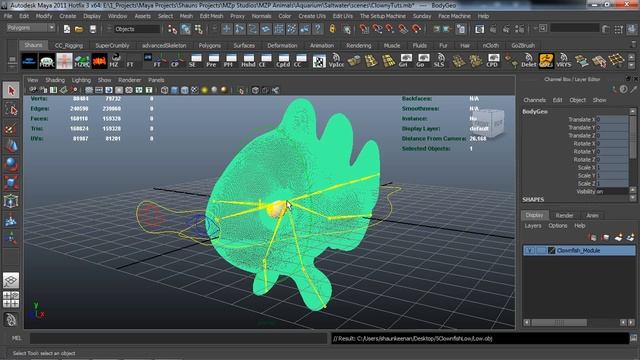Viewport: 640px width, 360px height.
Task: Click the Clownfish_Module layer color swatch
Action: click(x=551, y=251)
